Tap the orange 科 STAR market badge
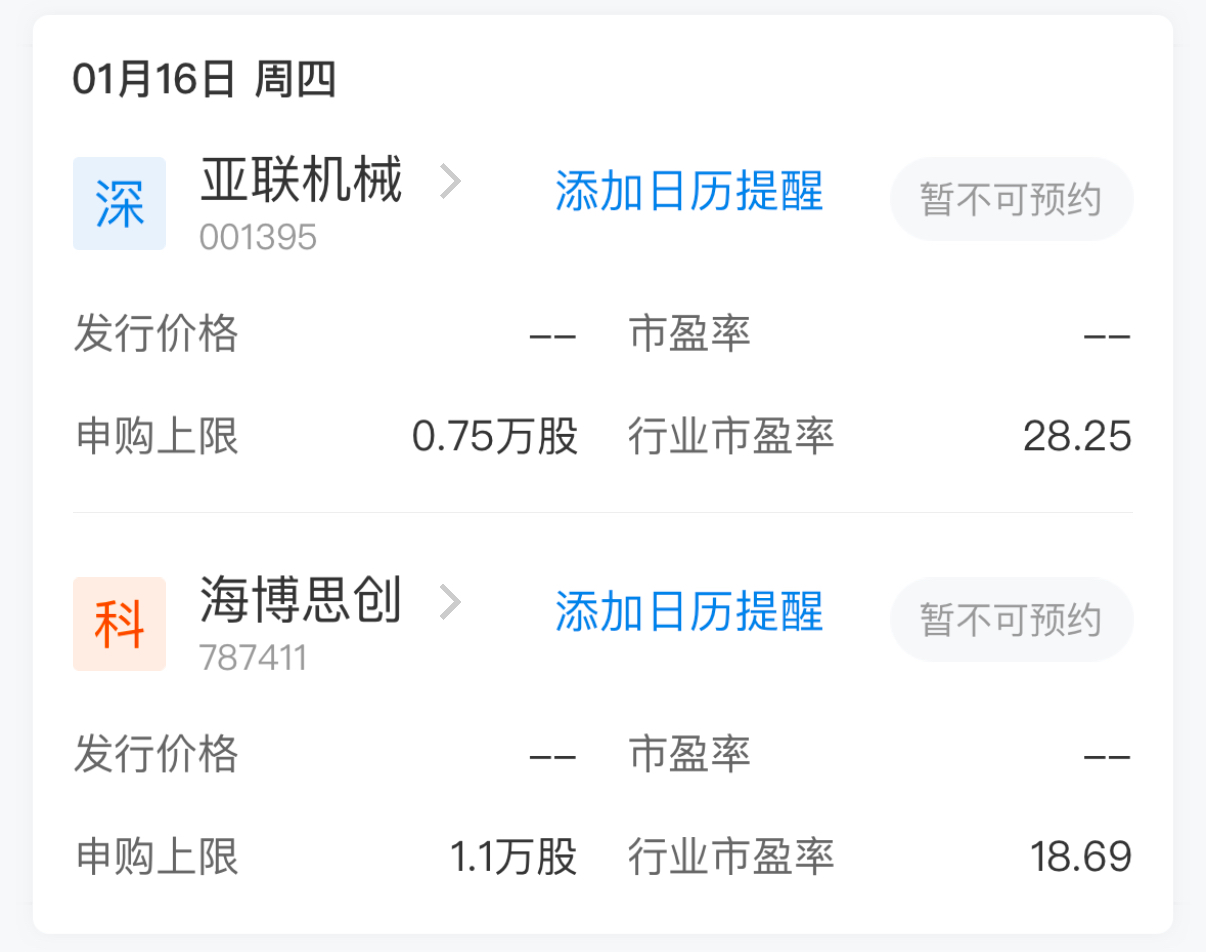This screenshot has height=952, width=1206. (x=119, y=624)
